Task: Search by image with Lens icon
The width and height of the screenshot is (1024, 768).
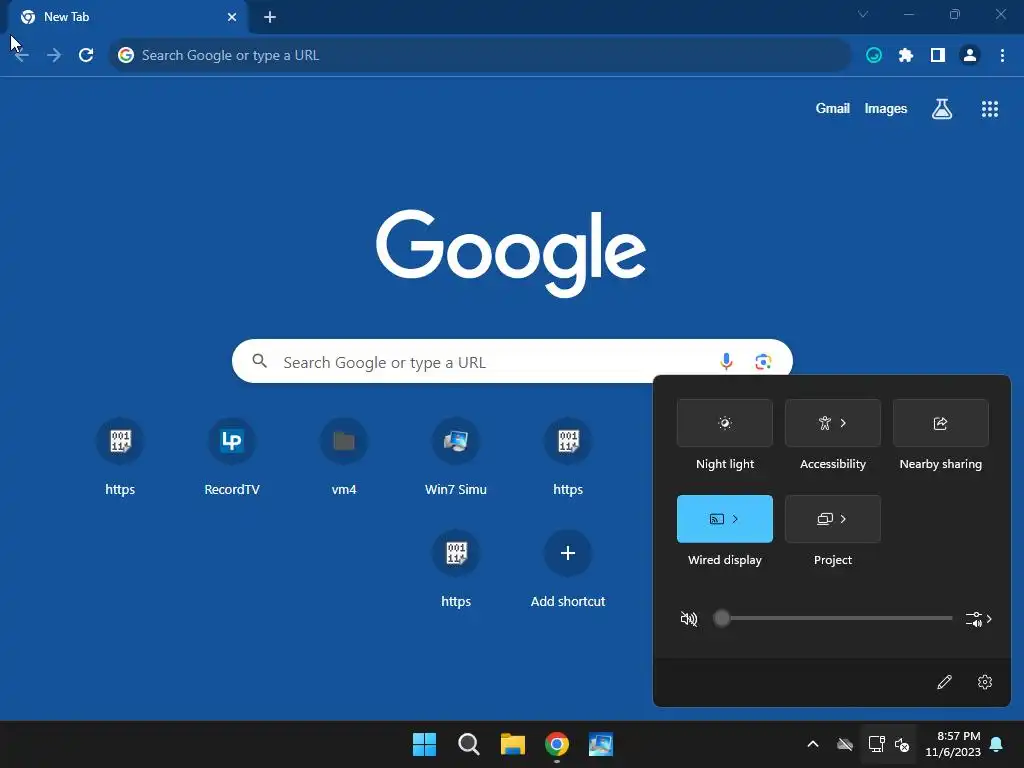Action: 763,361
